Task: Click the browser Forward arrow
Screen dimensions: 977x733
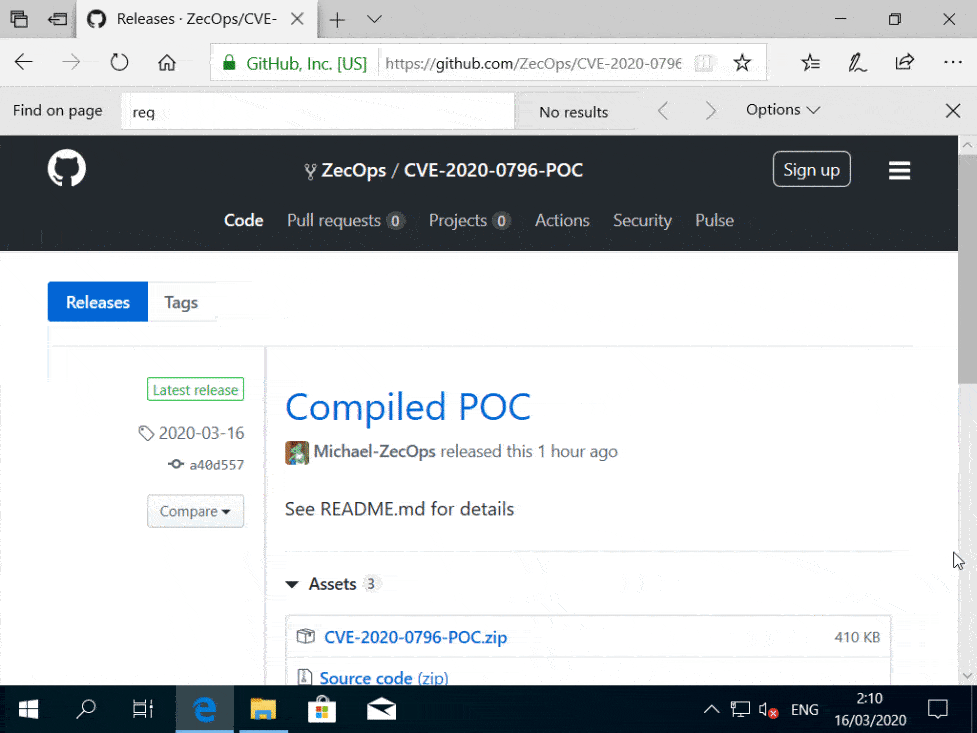Action: tap(71, 62)
